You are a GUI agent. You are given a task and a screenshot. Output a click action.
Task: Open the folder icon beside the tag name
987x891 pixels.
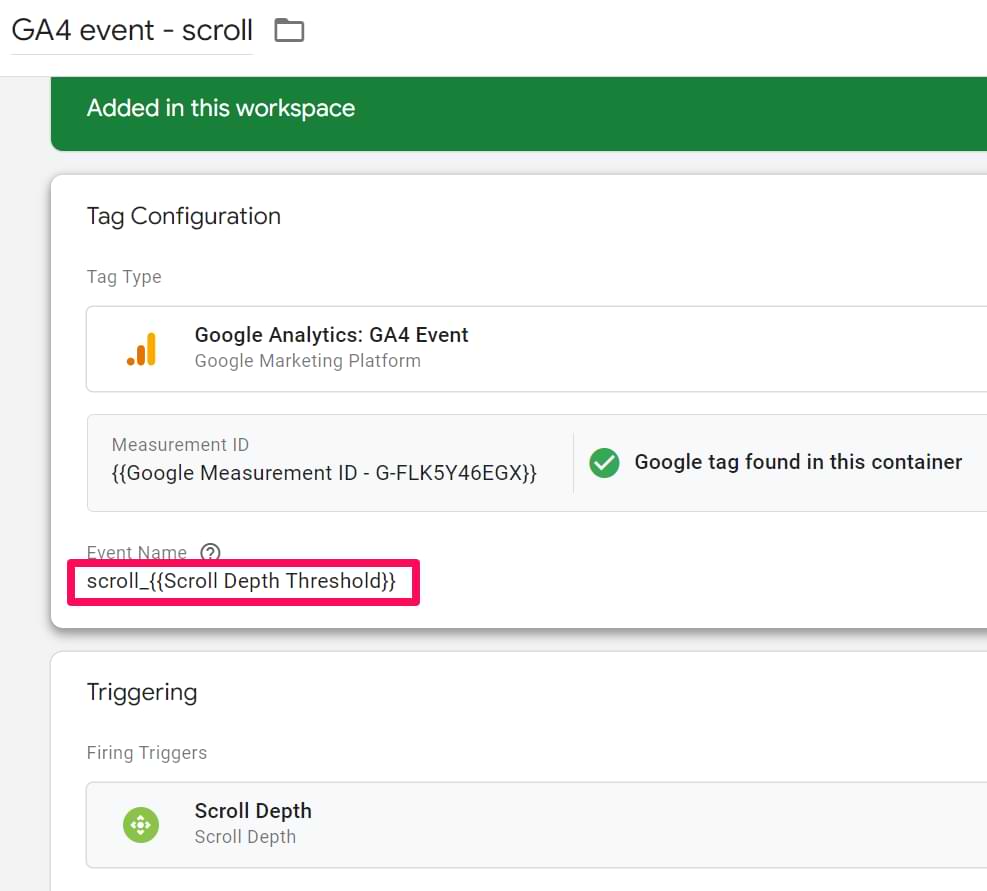(x=288, y=30)
